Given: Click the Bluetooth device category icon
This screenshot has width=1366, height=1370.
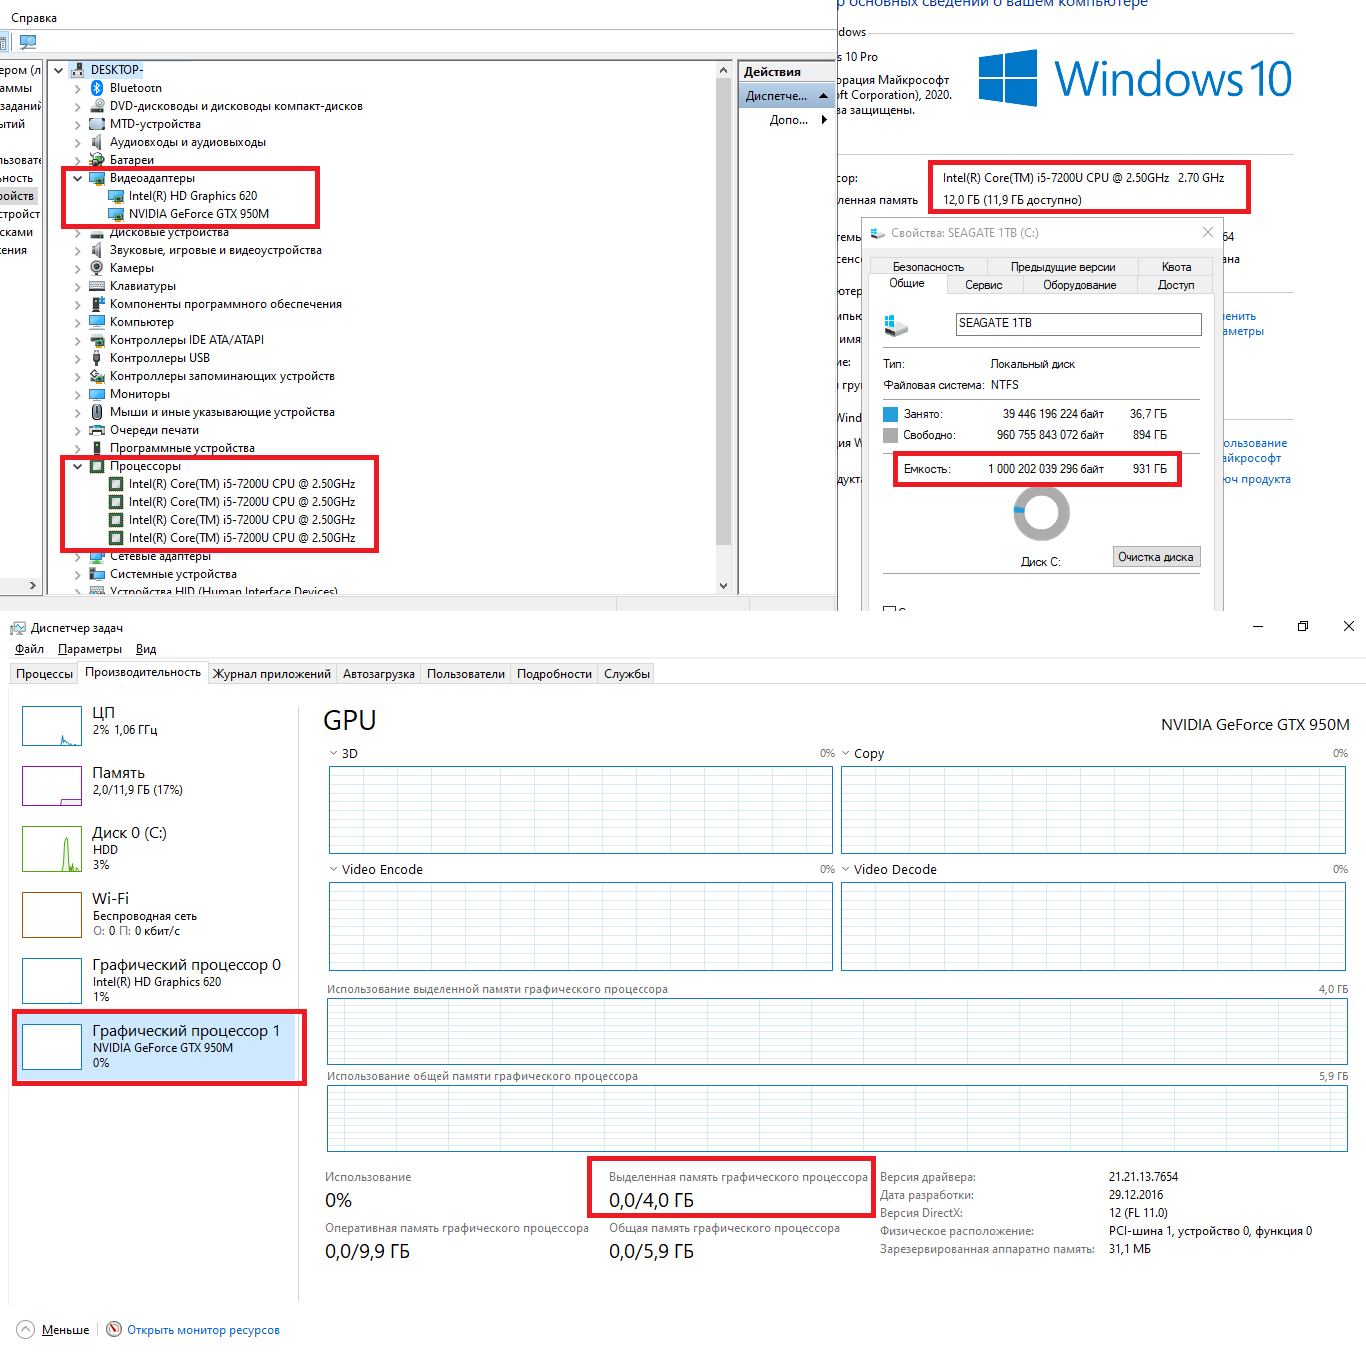Looking at the screenshot, I should 97,88.
